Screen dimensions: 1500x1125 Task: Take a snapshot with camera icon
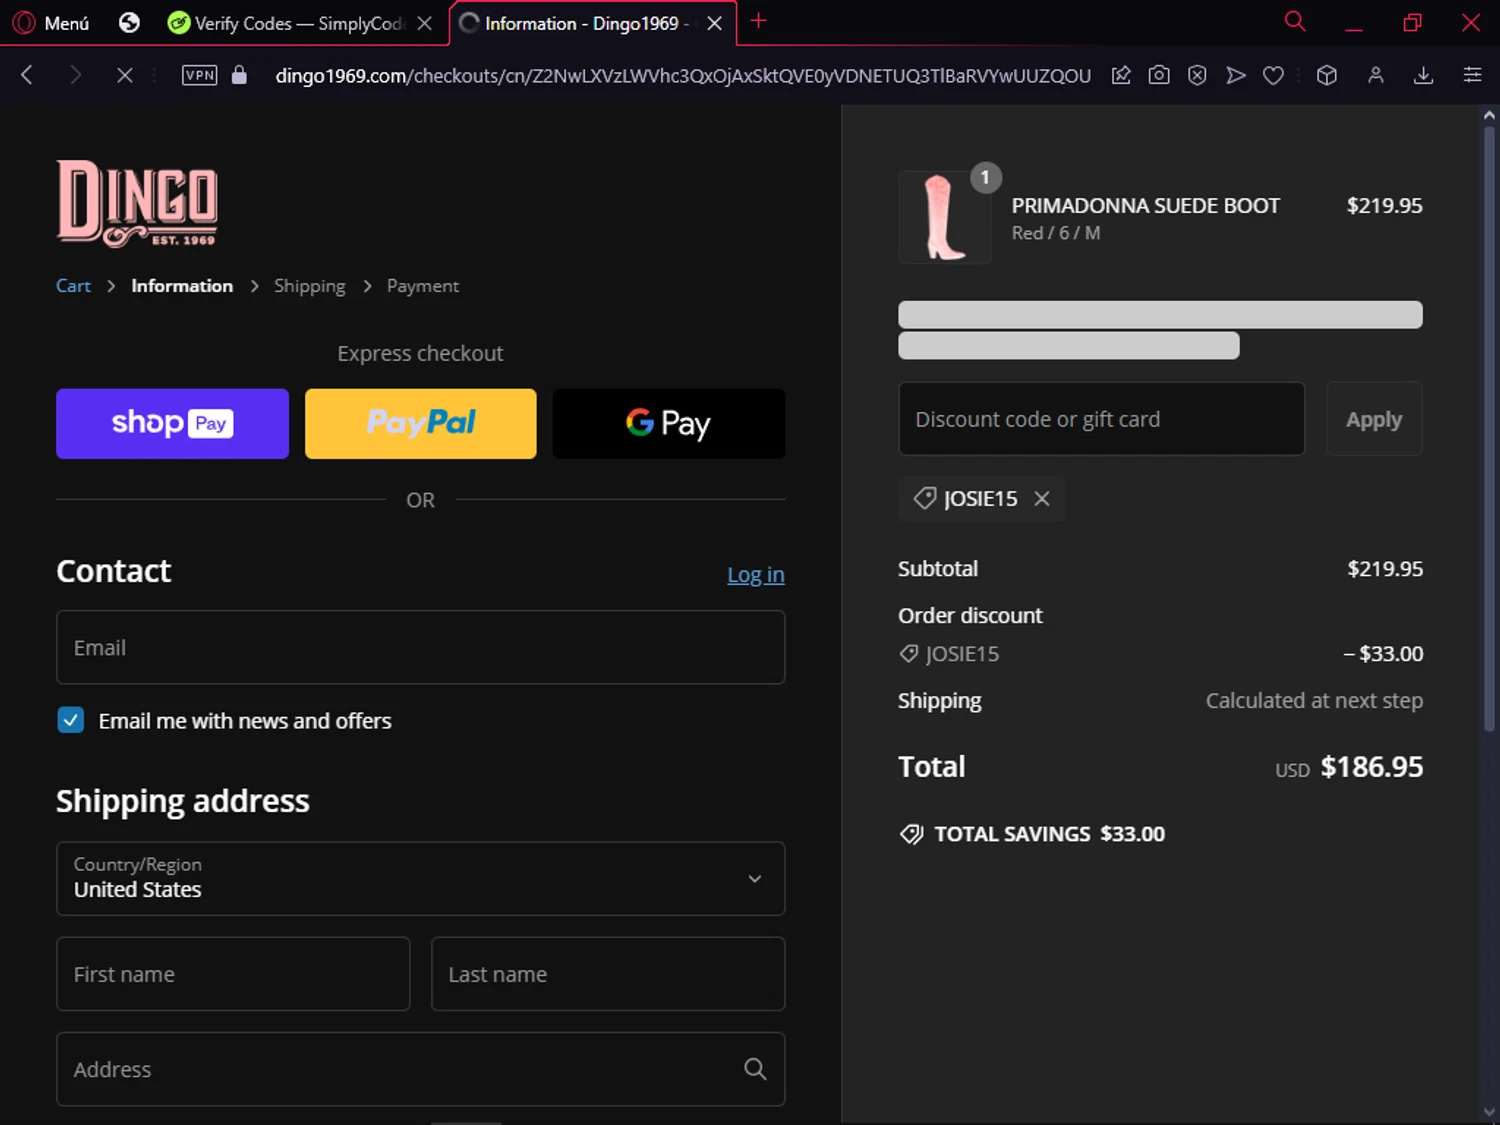tap(1159, 75)
